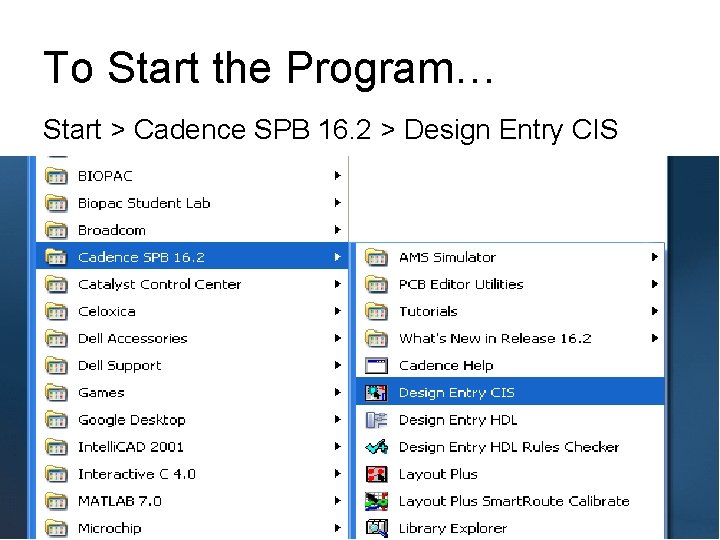Click the Interactive C 4.0 label
This screenshot has width=720, height=540.
click(x=137, y=474)
